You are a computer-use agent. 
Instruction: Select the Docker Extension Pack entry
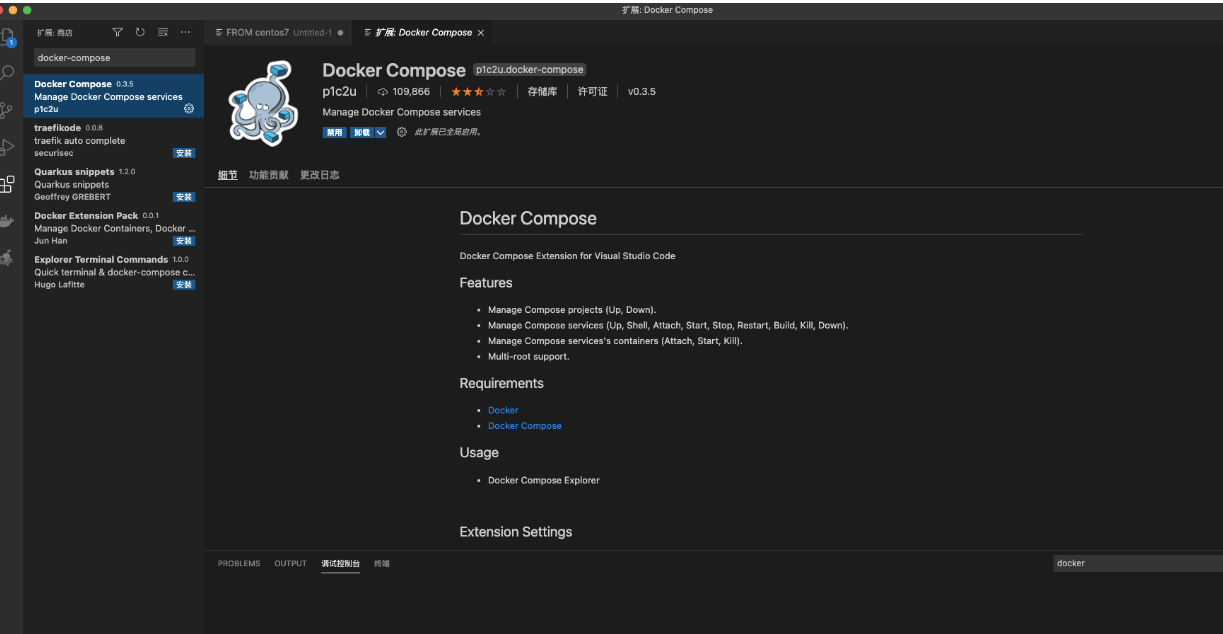(x=113, y=228)
